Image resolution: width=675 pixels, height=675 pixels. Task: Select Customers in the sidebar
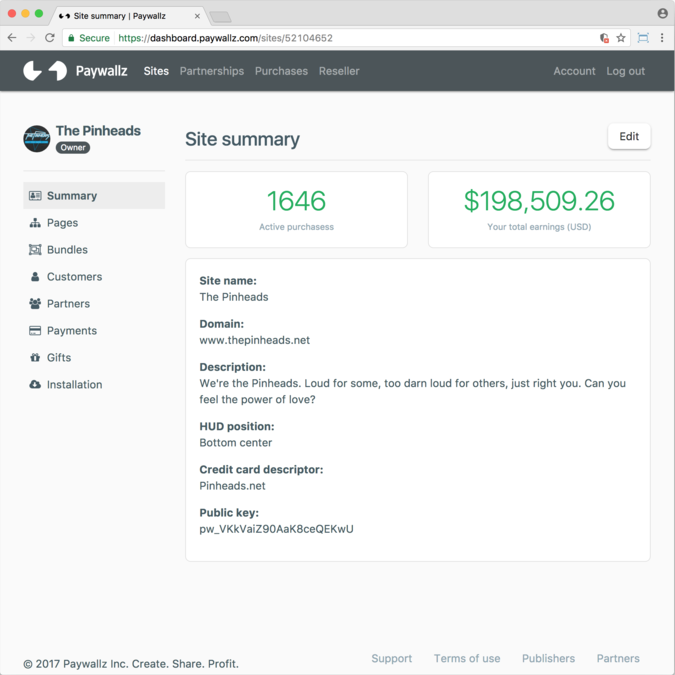pos(94,277)
